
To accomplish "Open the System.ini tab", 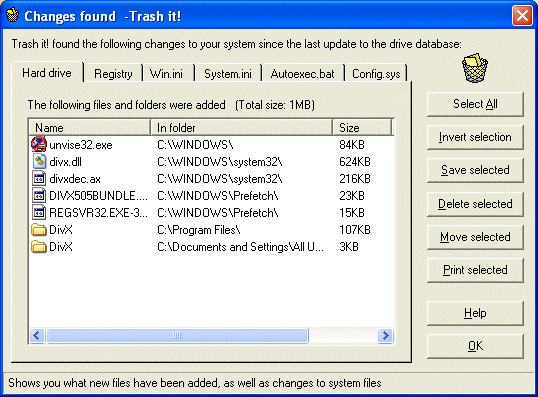I will point(228,74).
